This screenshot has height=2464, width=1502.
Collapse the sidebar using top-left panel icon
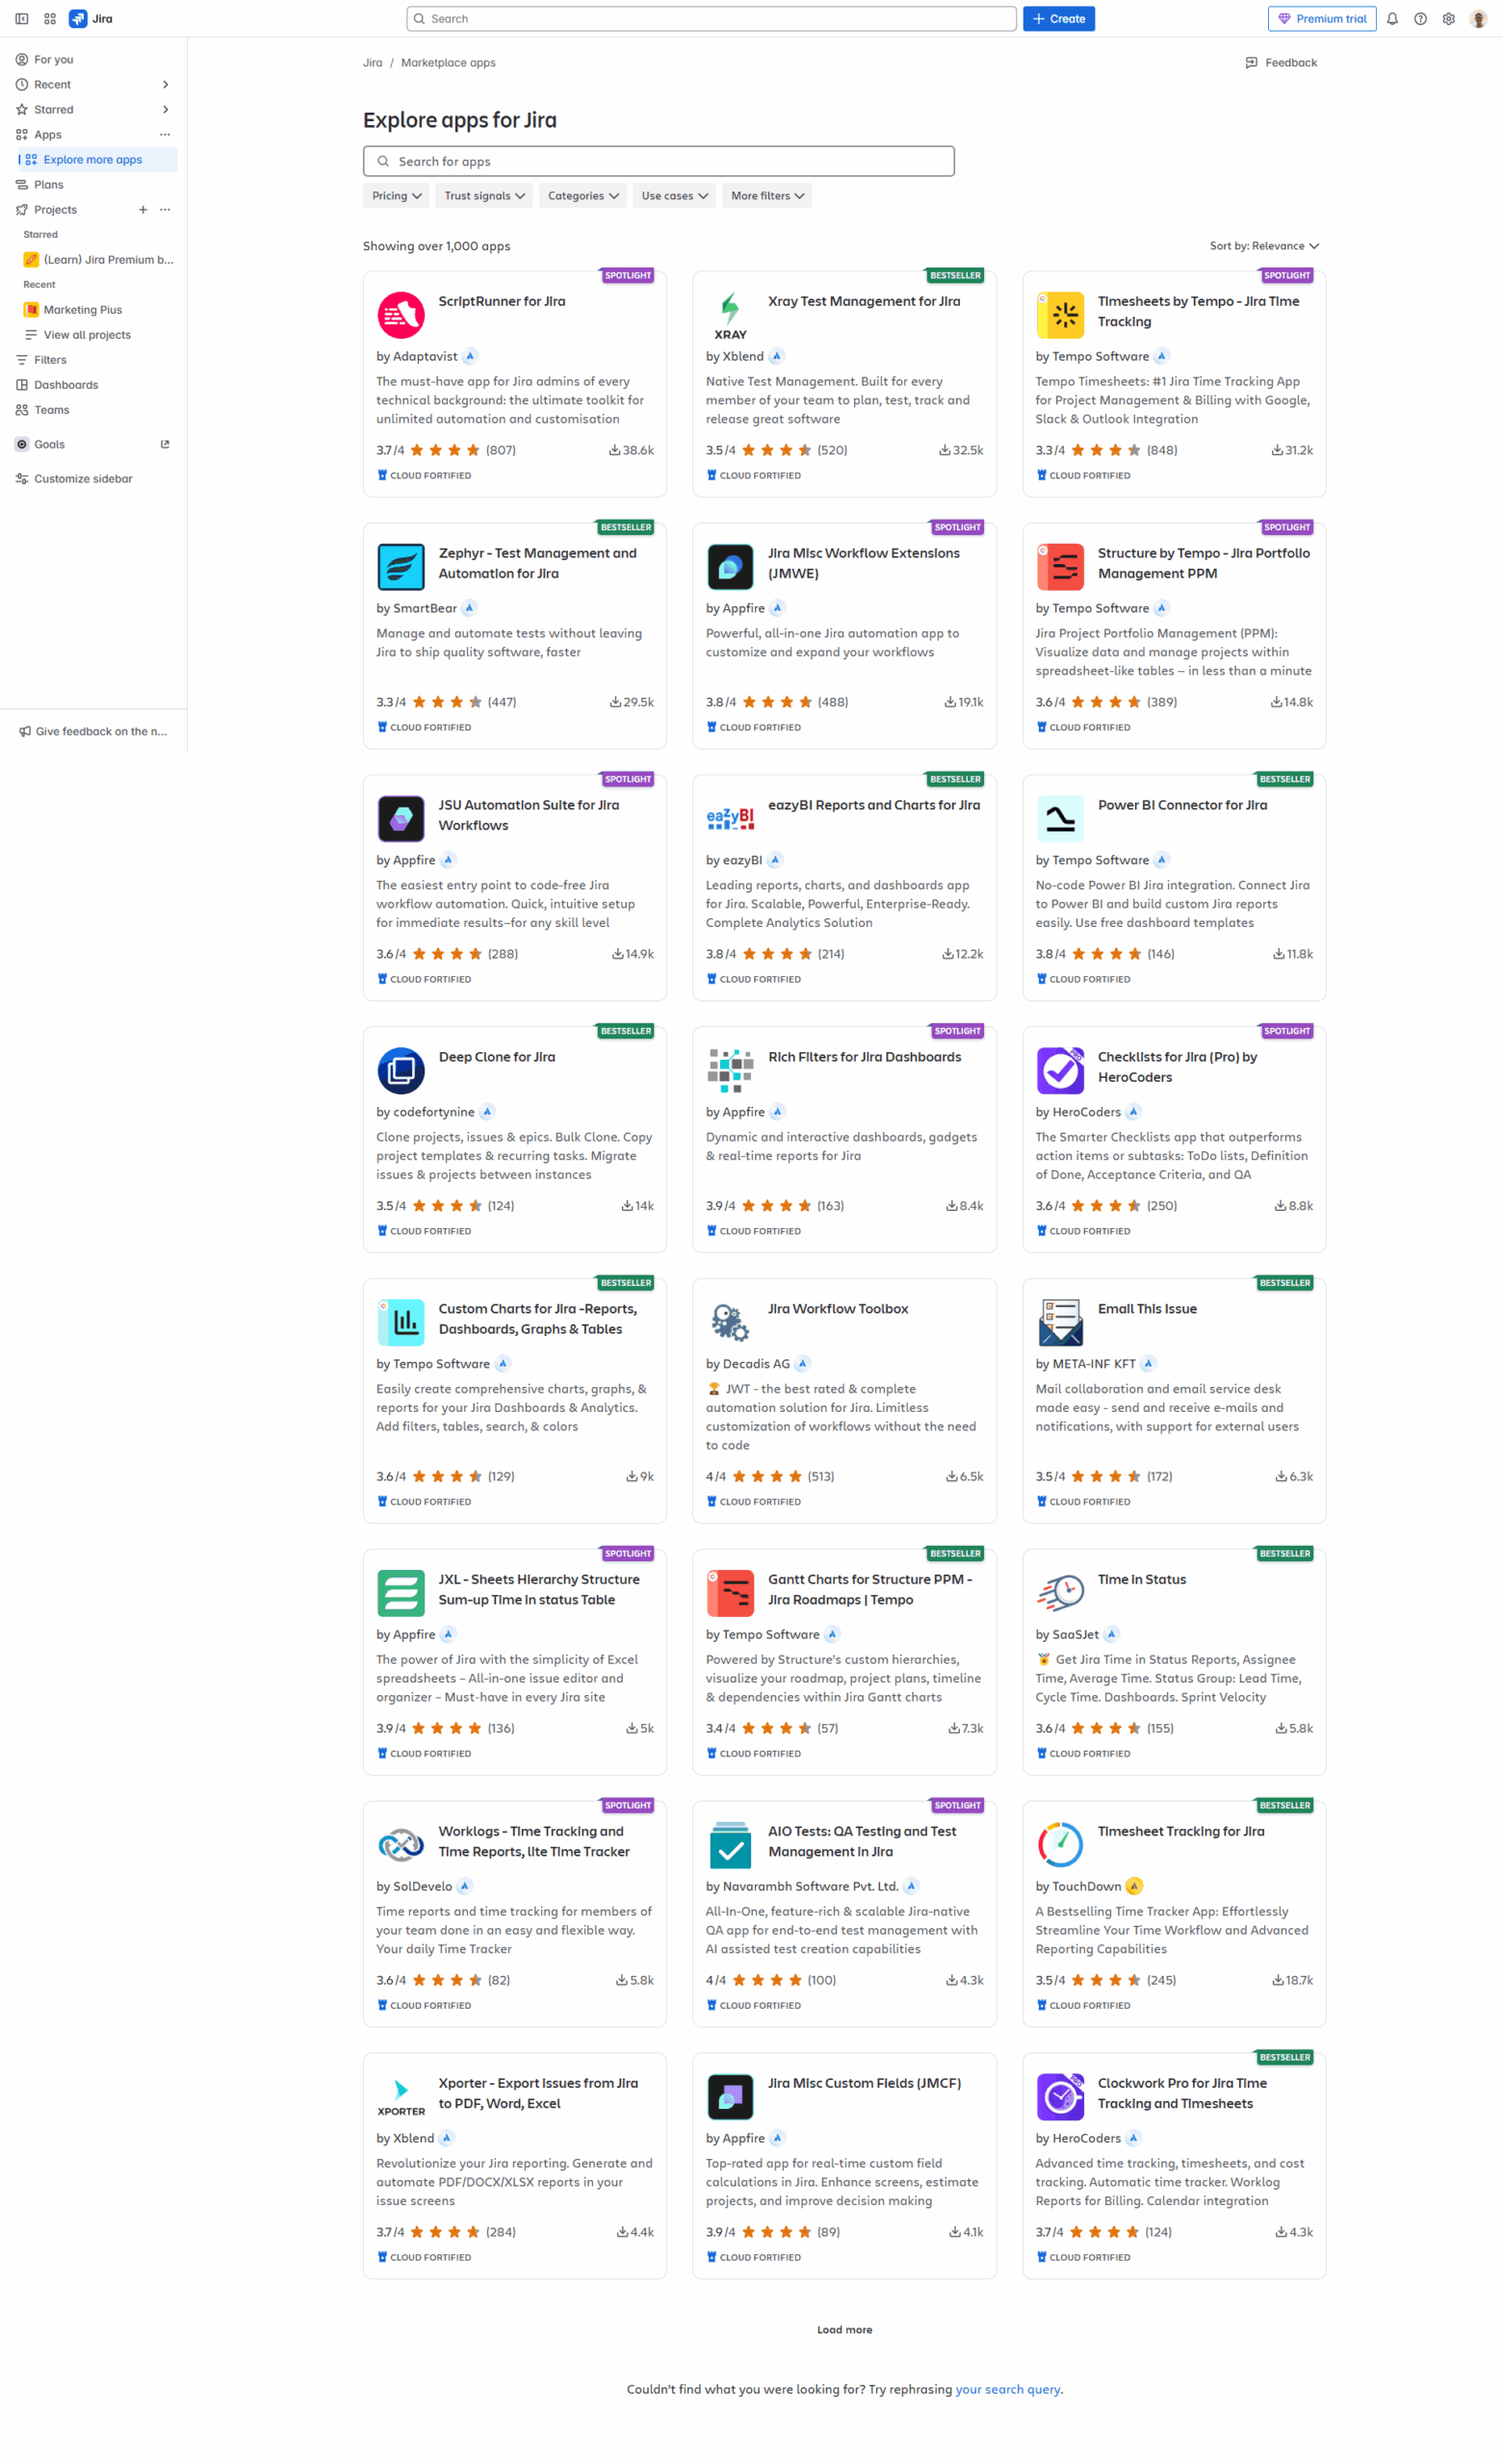click(x=22, y=19)
